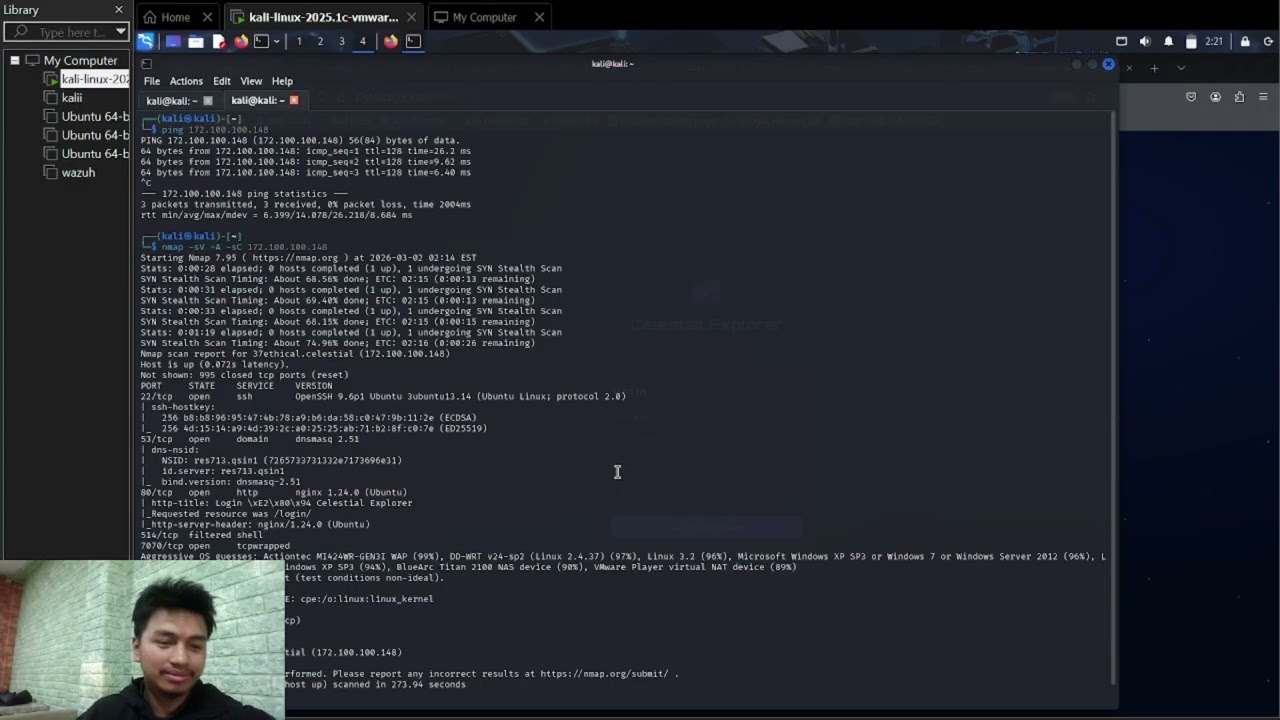Launch Firefox from the panel launcher
This screenshot has height=720, width=1280.
[x=241, y=41]
